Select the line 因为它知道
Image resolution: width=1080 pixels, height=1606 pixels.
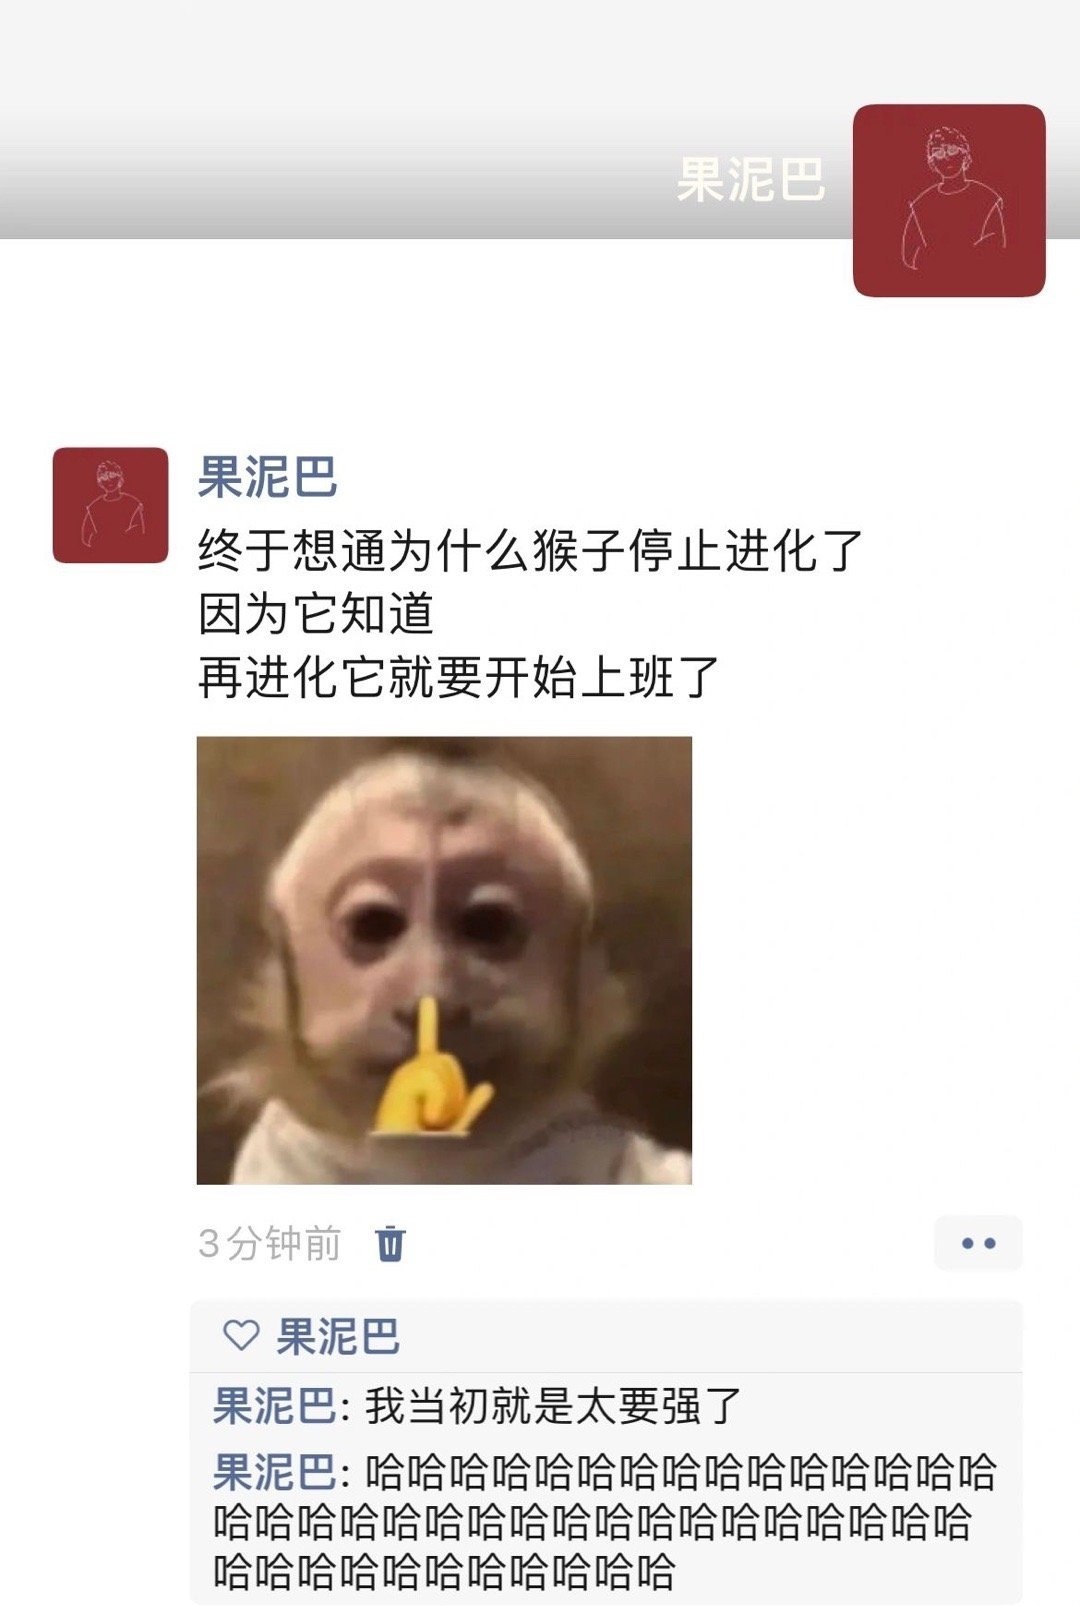pos(315,614)
